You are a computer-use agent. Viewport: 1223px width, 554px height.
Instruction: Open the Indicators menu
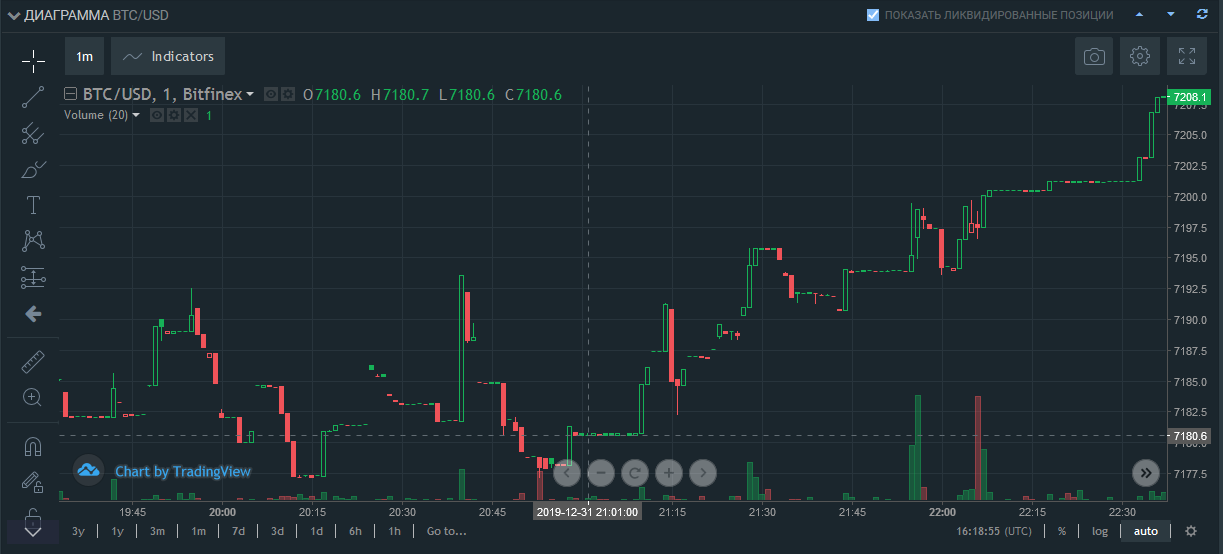click(x=168, y=57)
